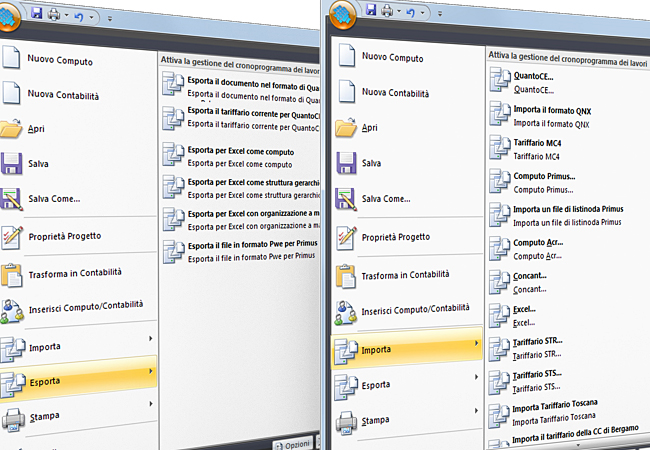This screenshot has height=450, width=650.
Task: Click Proprietà Progetto checklist icon, right window
Action: [346, 238]
